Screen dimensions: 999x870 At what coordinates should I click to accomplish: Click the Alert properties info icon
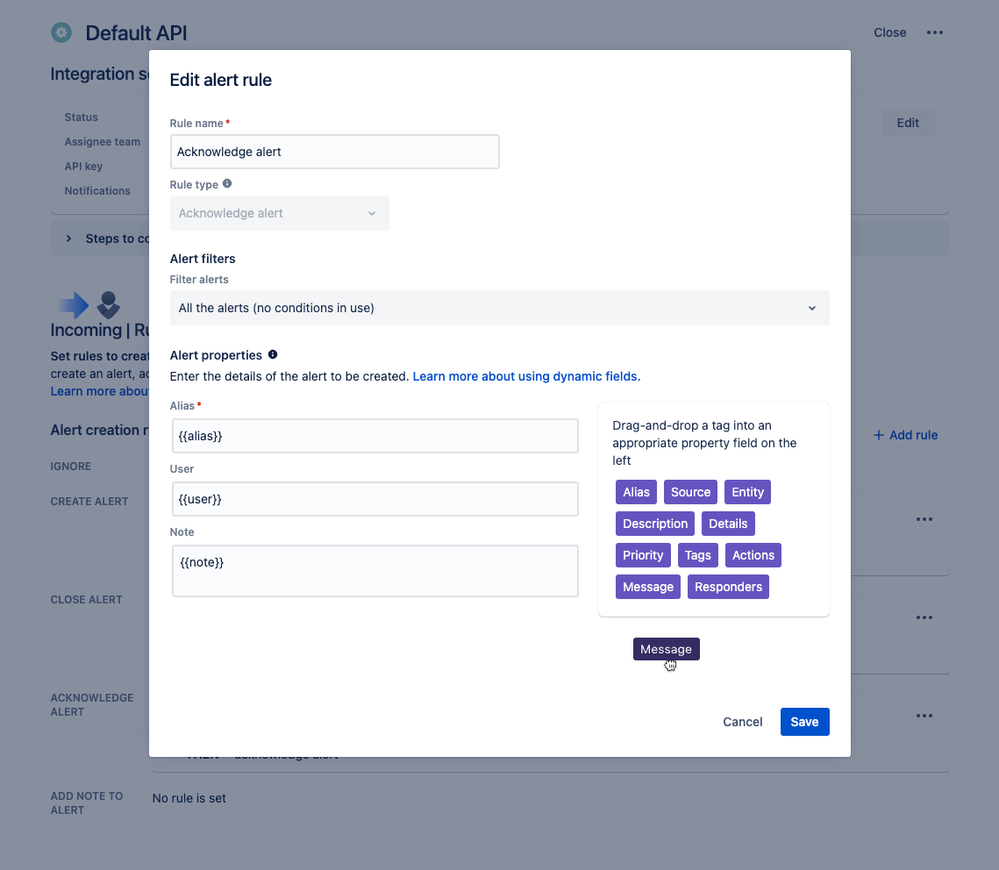(x=273, y=355)
